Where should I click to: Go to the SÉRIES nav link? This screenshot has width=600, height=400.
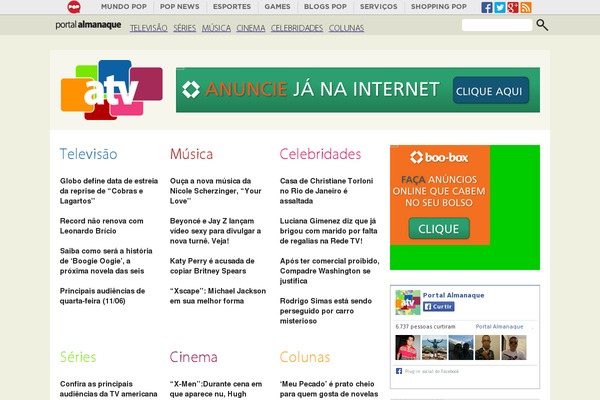[184, 28]
